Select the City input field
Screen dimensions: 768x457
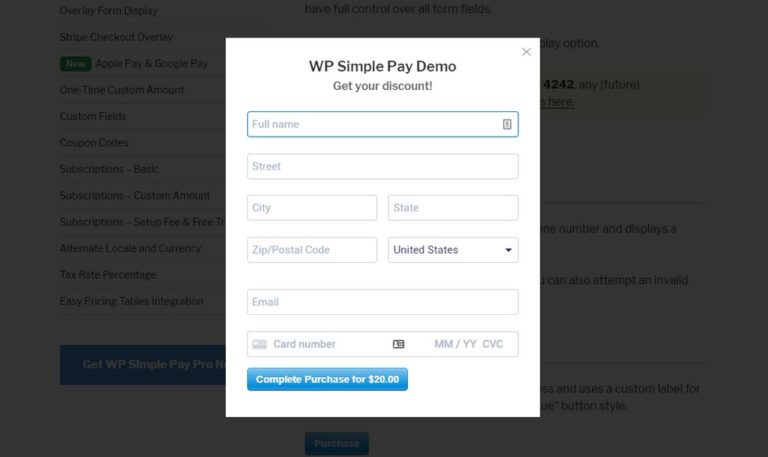312,208
